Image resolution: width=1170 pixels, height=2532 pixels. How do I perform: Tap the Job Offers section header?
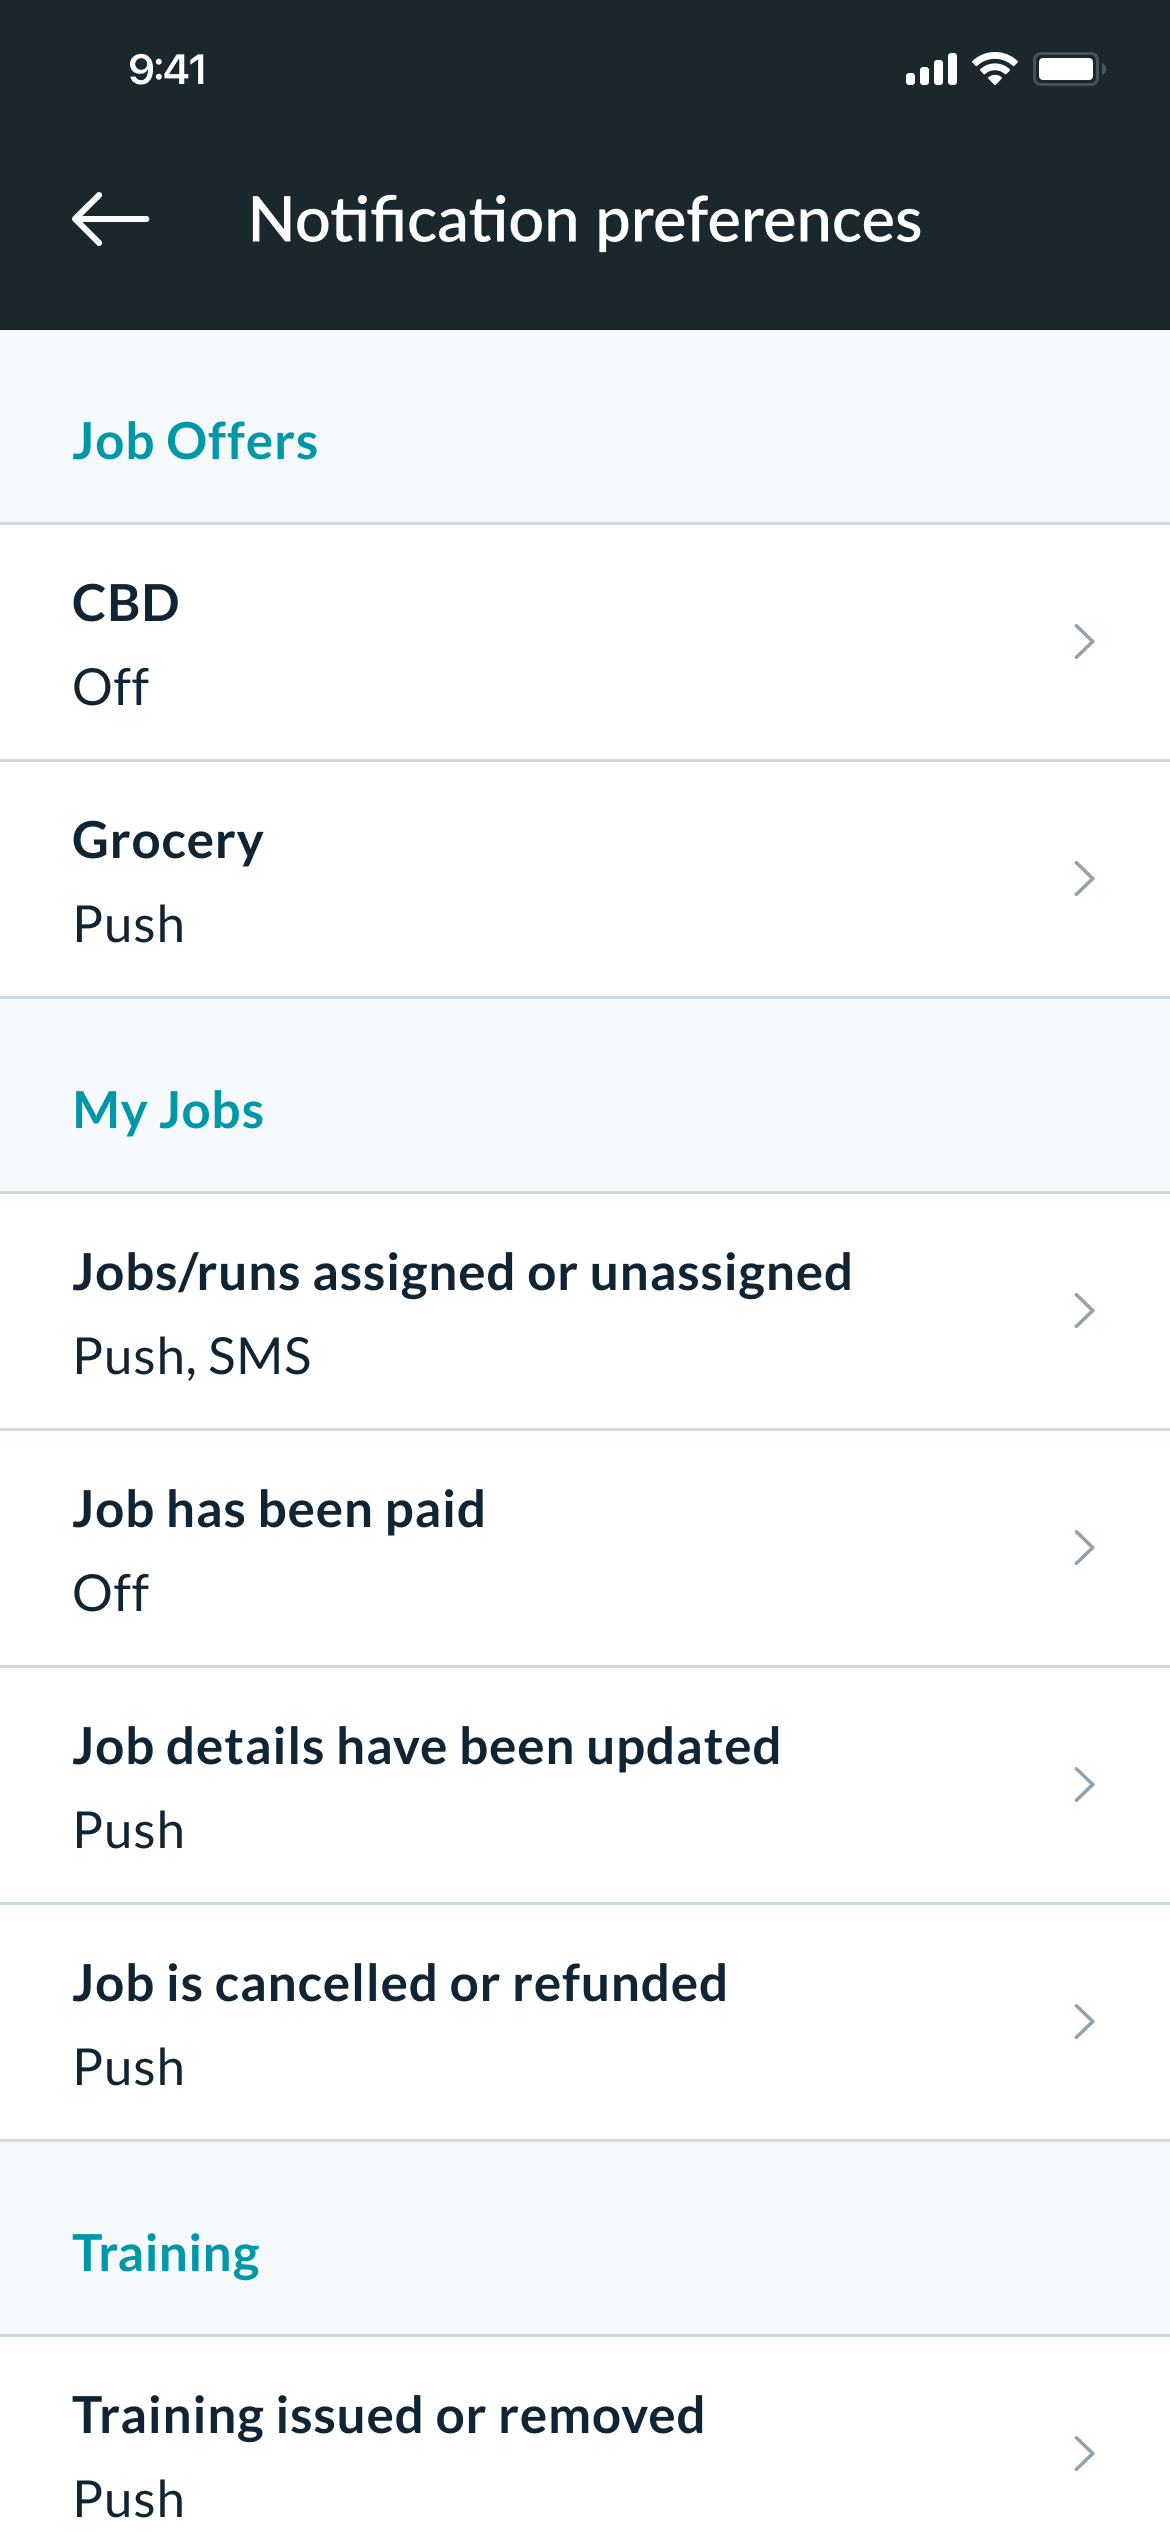(x=195, y=441)
